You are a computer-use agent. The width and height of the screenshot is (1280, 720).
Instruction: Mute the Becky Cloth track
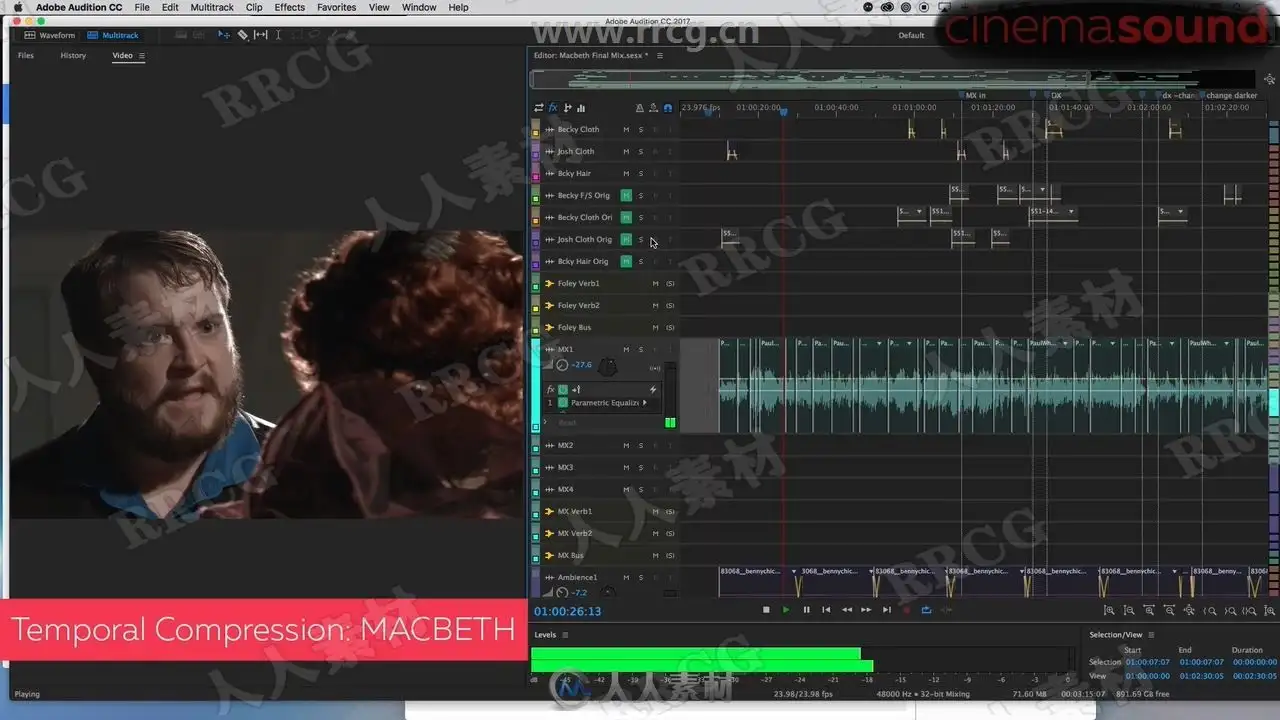click(x=626, y=130)
